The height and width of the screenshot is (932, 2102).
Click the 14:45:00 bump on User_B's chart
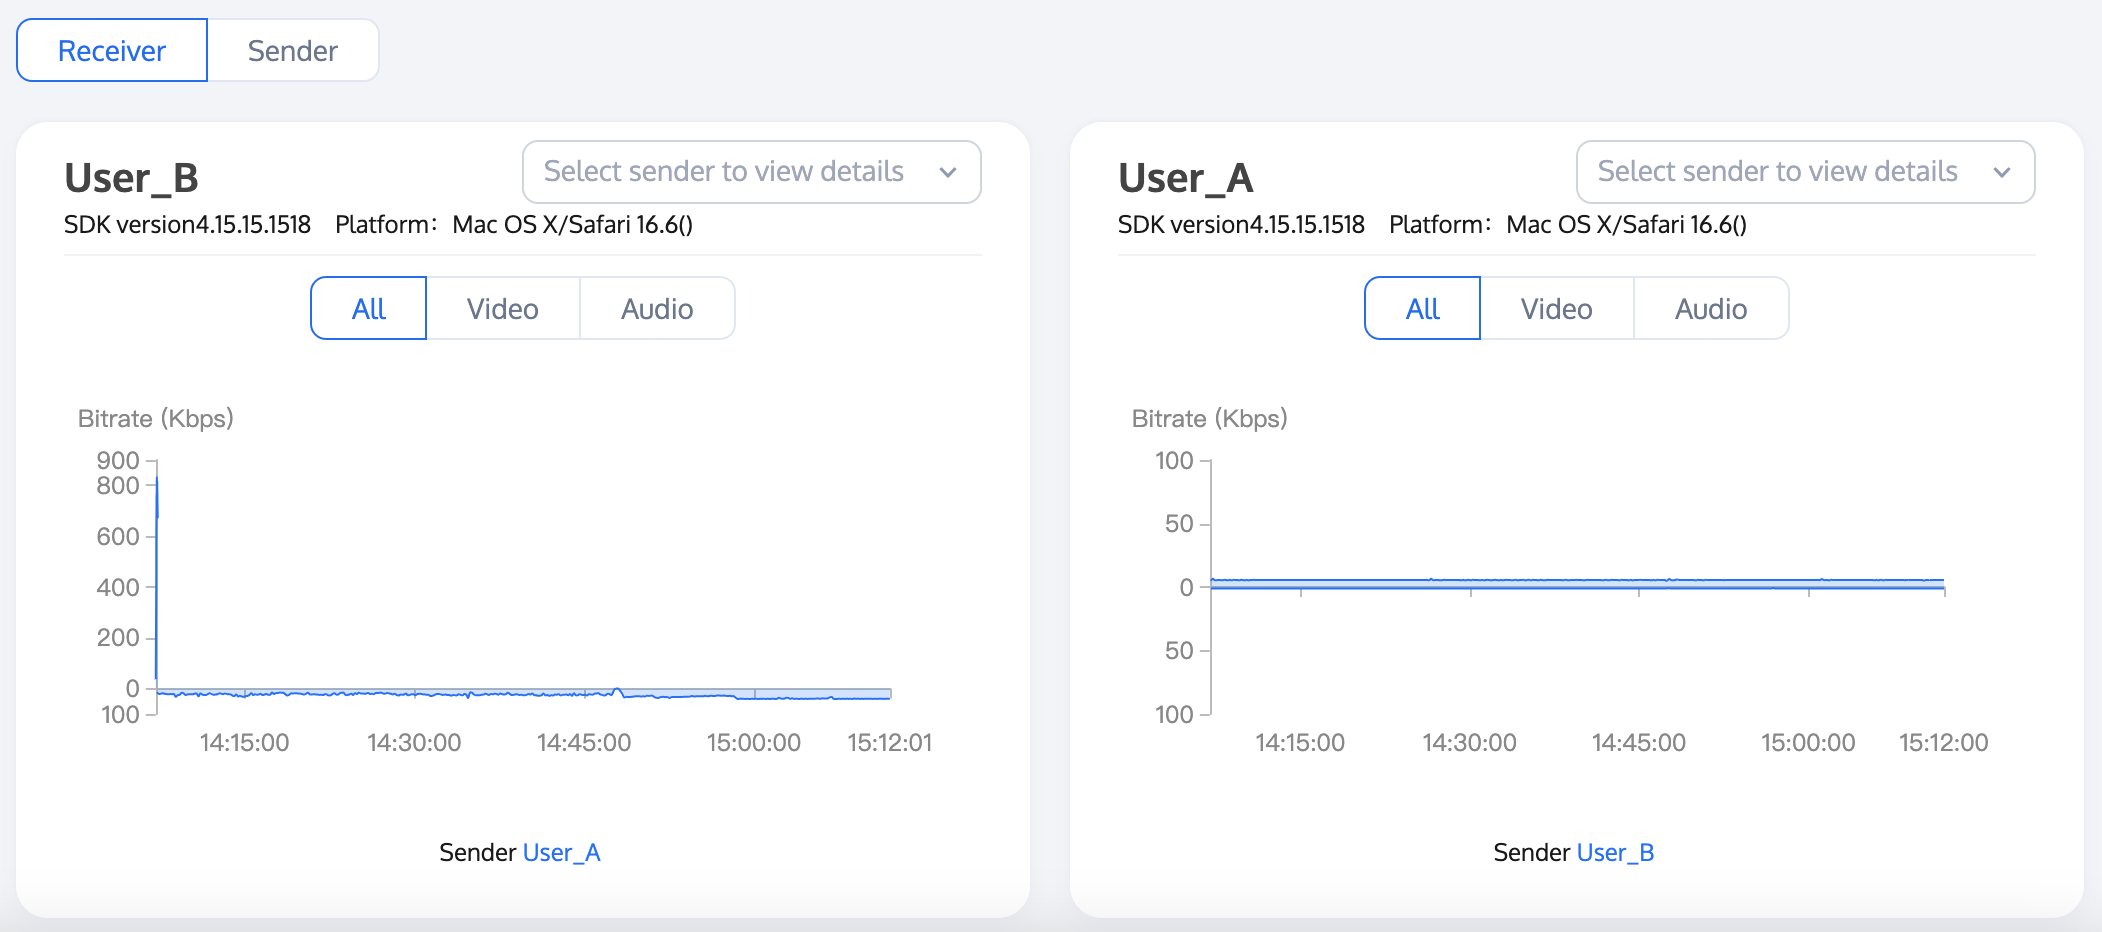[x=617, y=690]
